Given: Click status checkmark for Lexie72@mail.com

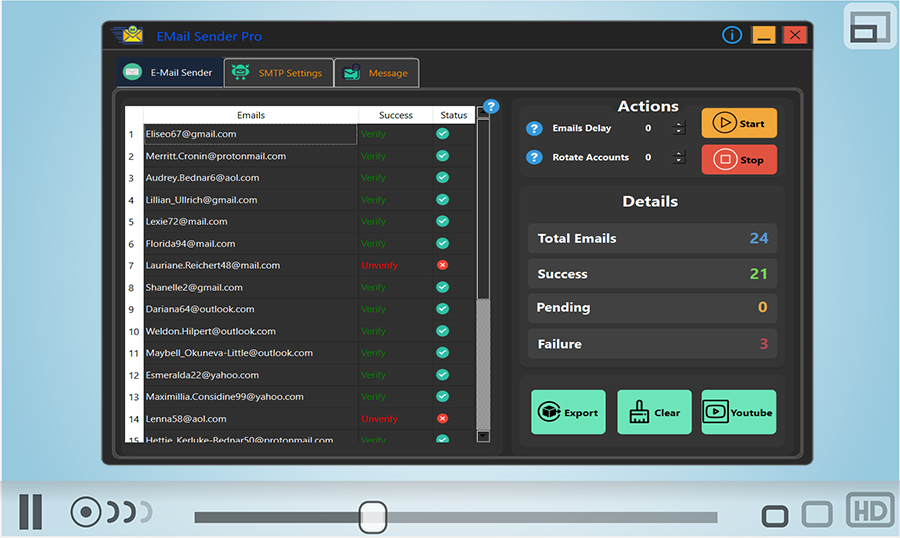Looking at the screenshot, I should click(x=443, y=221).
